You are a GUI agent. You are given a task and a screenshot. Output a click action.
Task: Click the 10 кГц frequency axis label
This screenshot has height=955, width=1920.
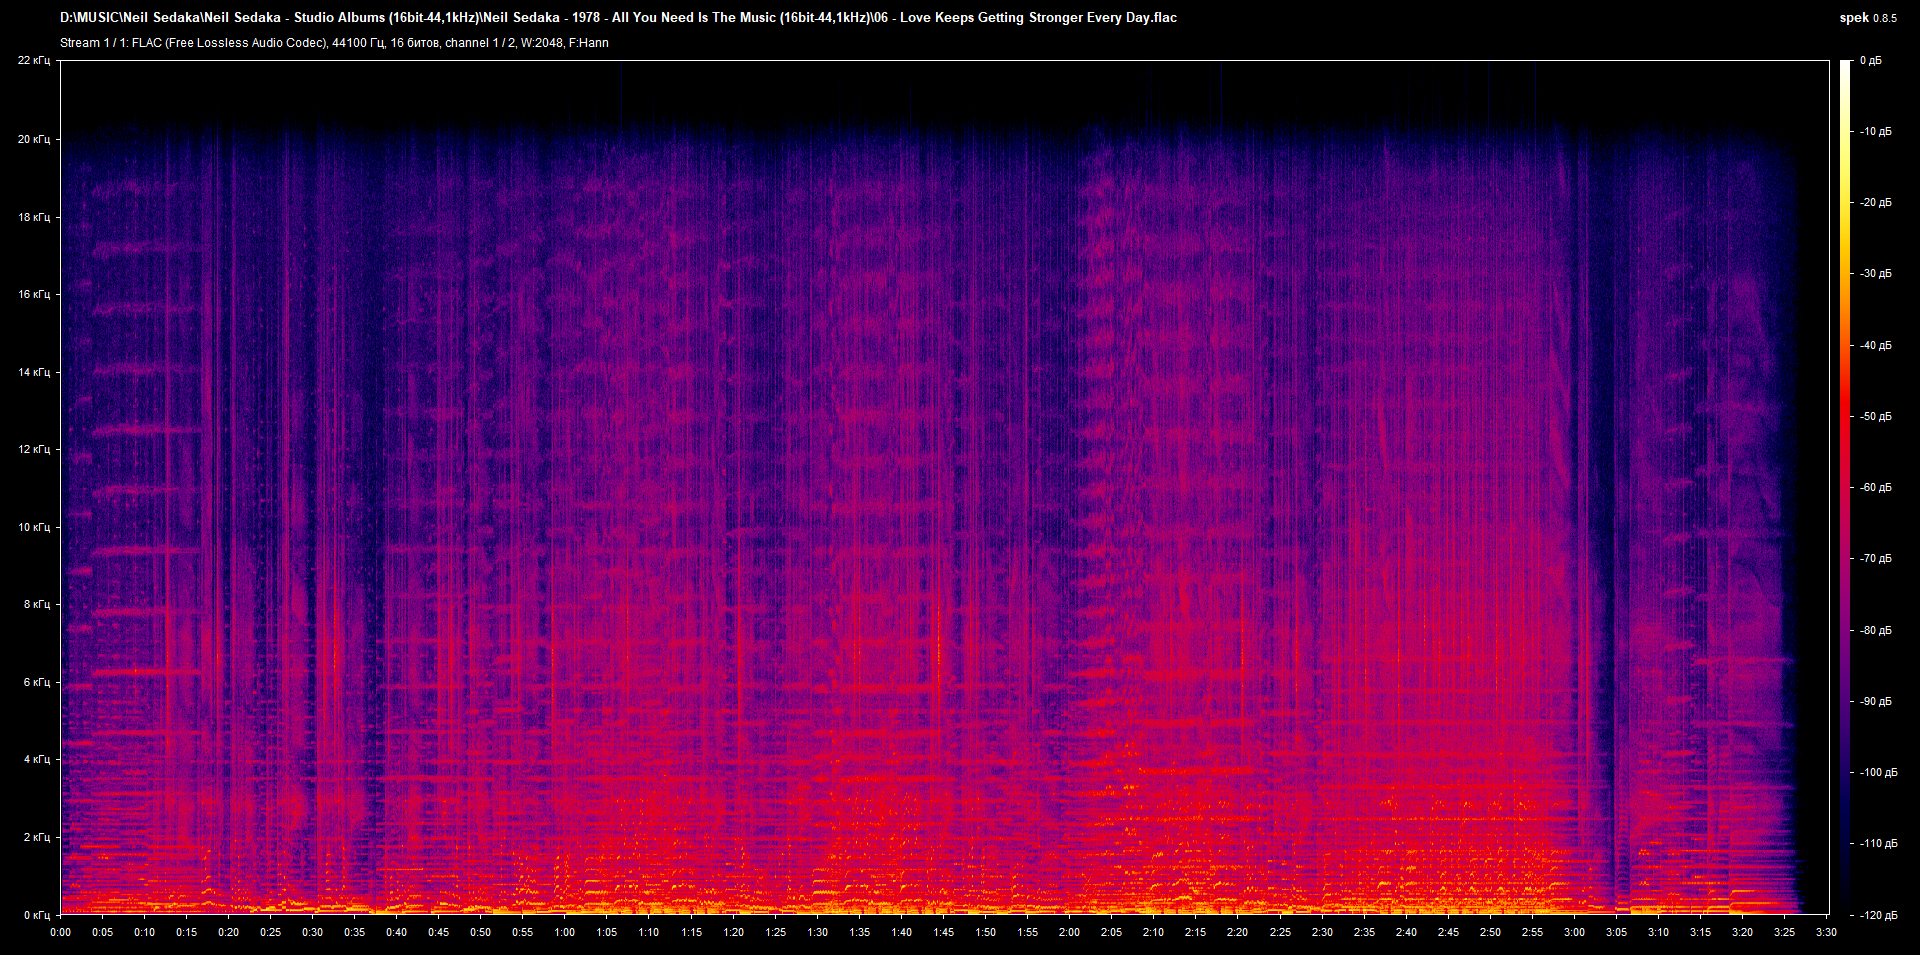pyautogui.click(x=33, y=527)
